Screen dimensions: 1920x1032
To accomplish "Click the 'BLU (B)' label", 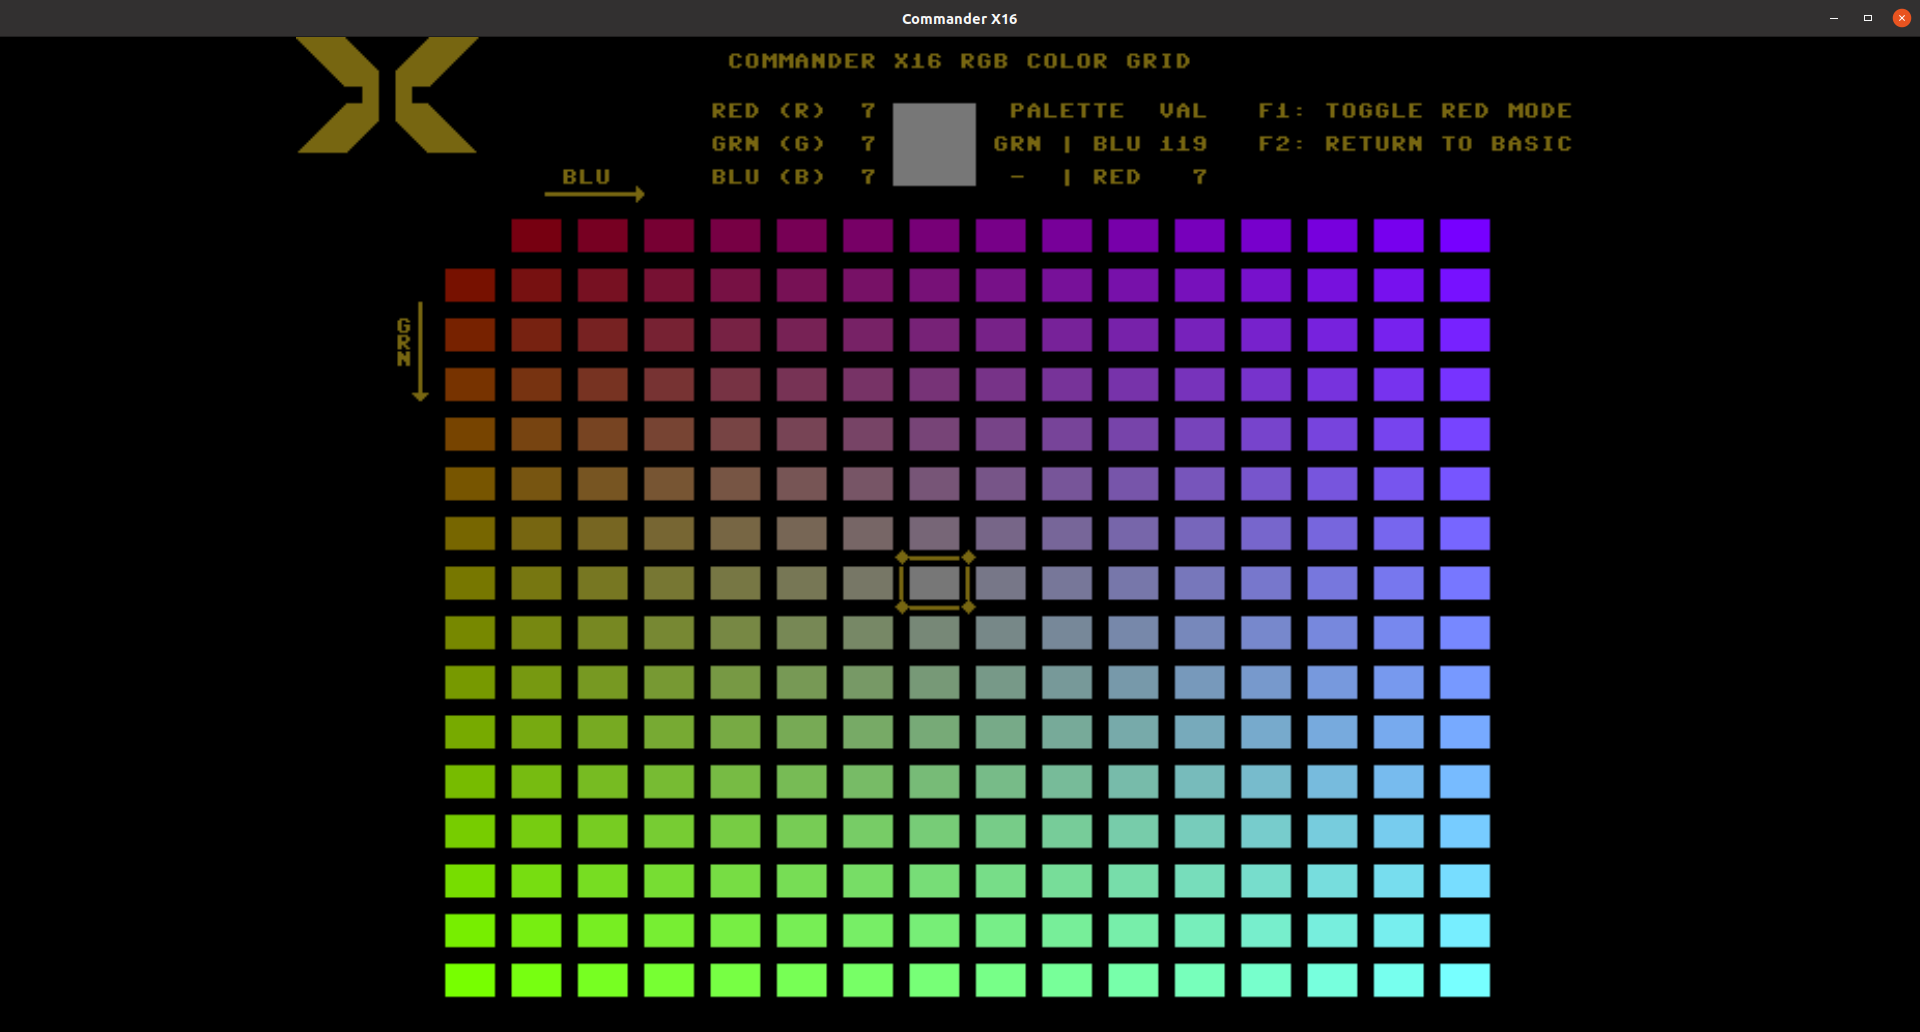I will [768, 177].
